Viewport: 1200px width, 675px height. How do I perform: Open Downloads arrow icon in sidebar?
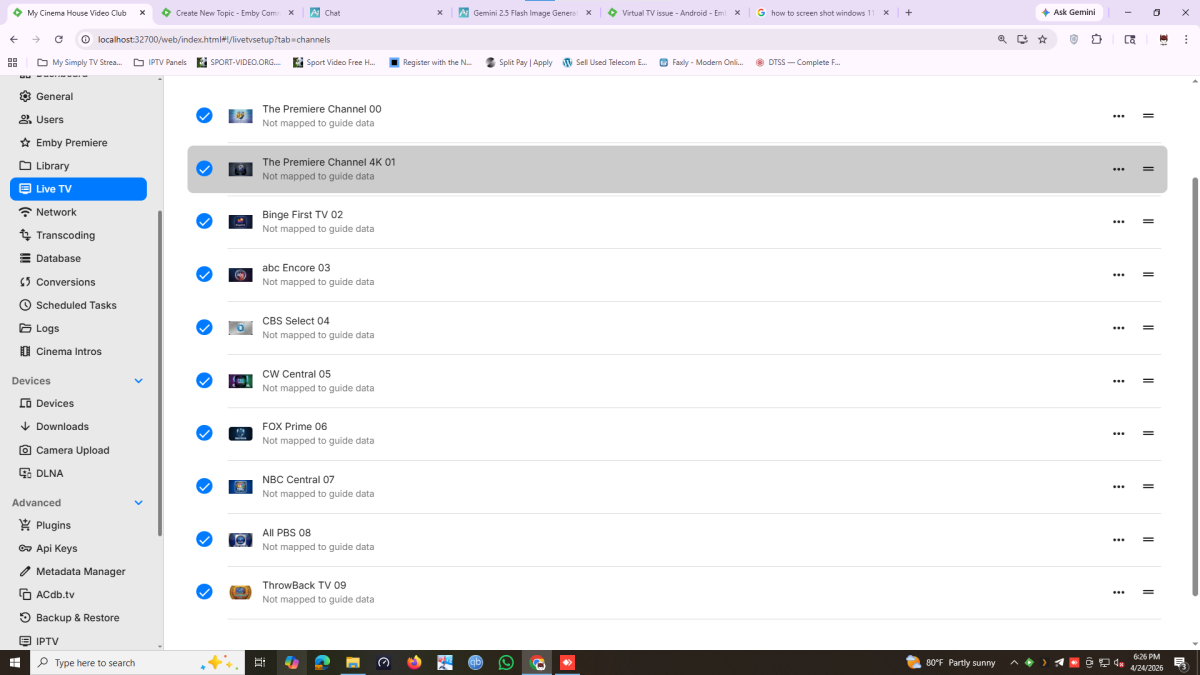26,427
